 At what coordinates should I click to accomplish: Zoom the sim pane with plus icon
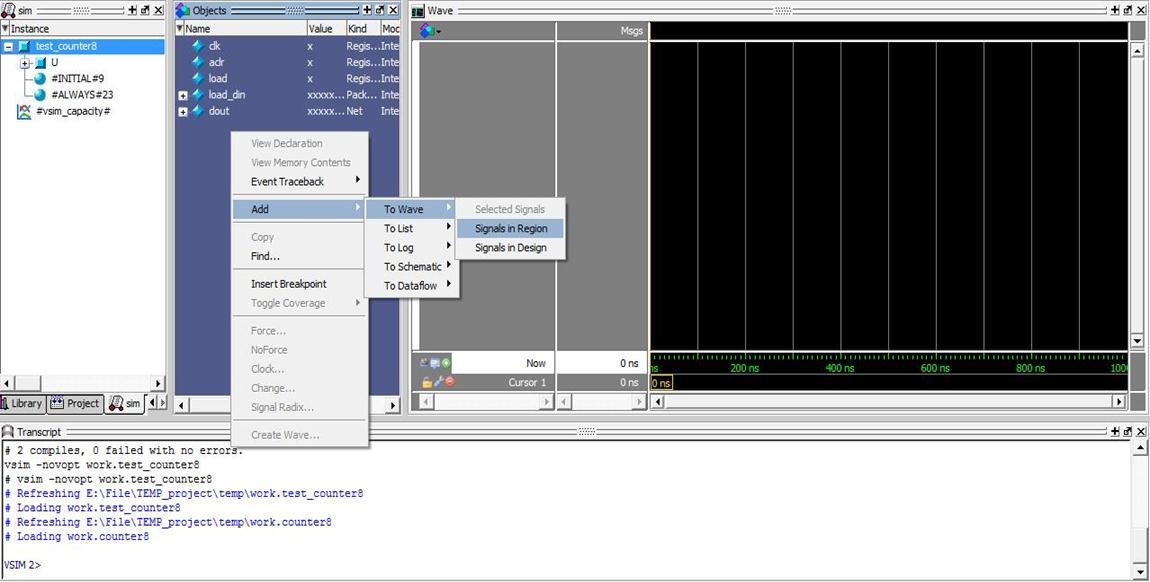coord(132,10)
